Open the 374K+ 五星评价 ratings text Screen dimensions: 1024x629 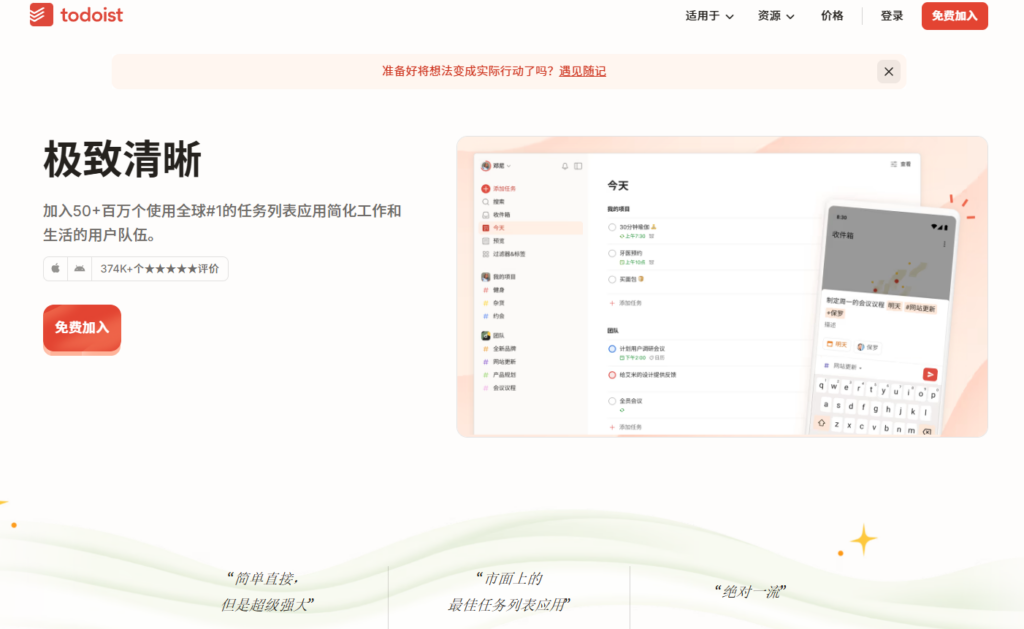pyautogui.click(x=159, y=268)
